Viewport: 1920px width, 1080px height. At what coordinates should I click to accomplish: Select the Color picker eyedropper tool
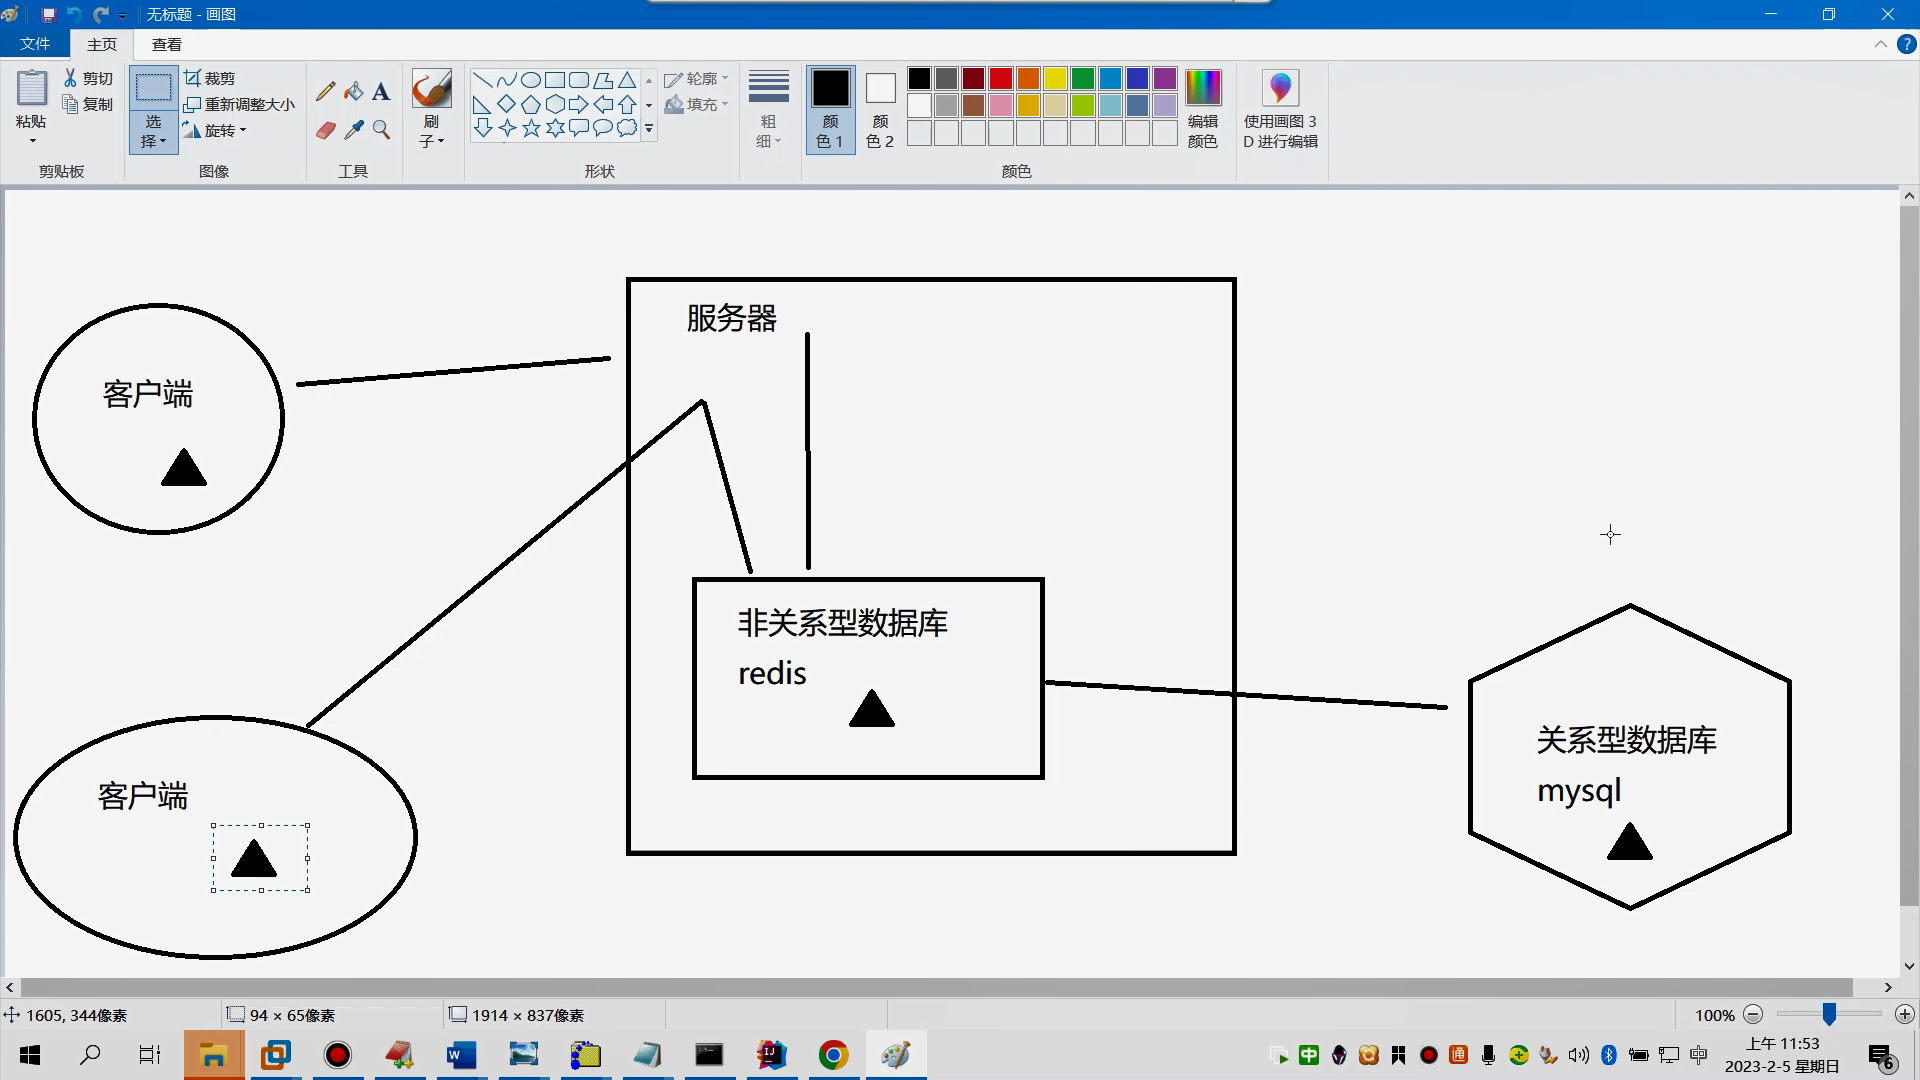(x=353, y=130)
